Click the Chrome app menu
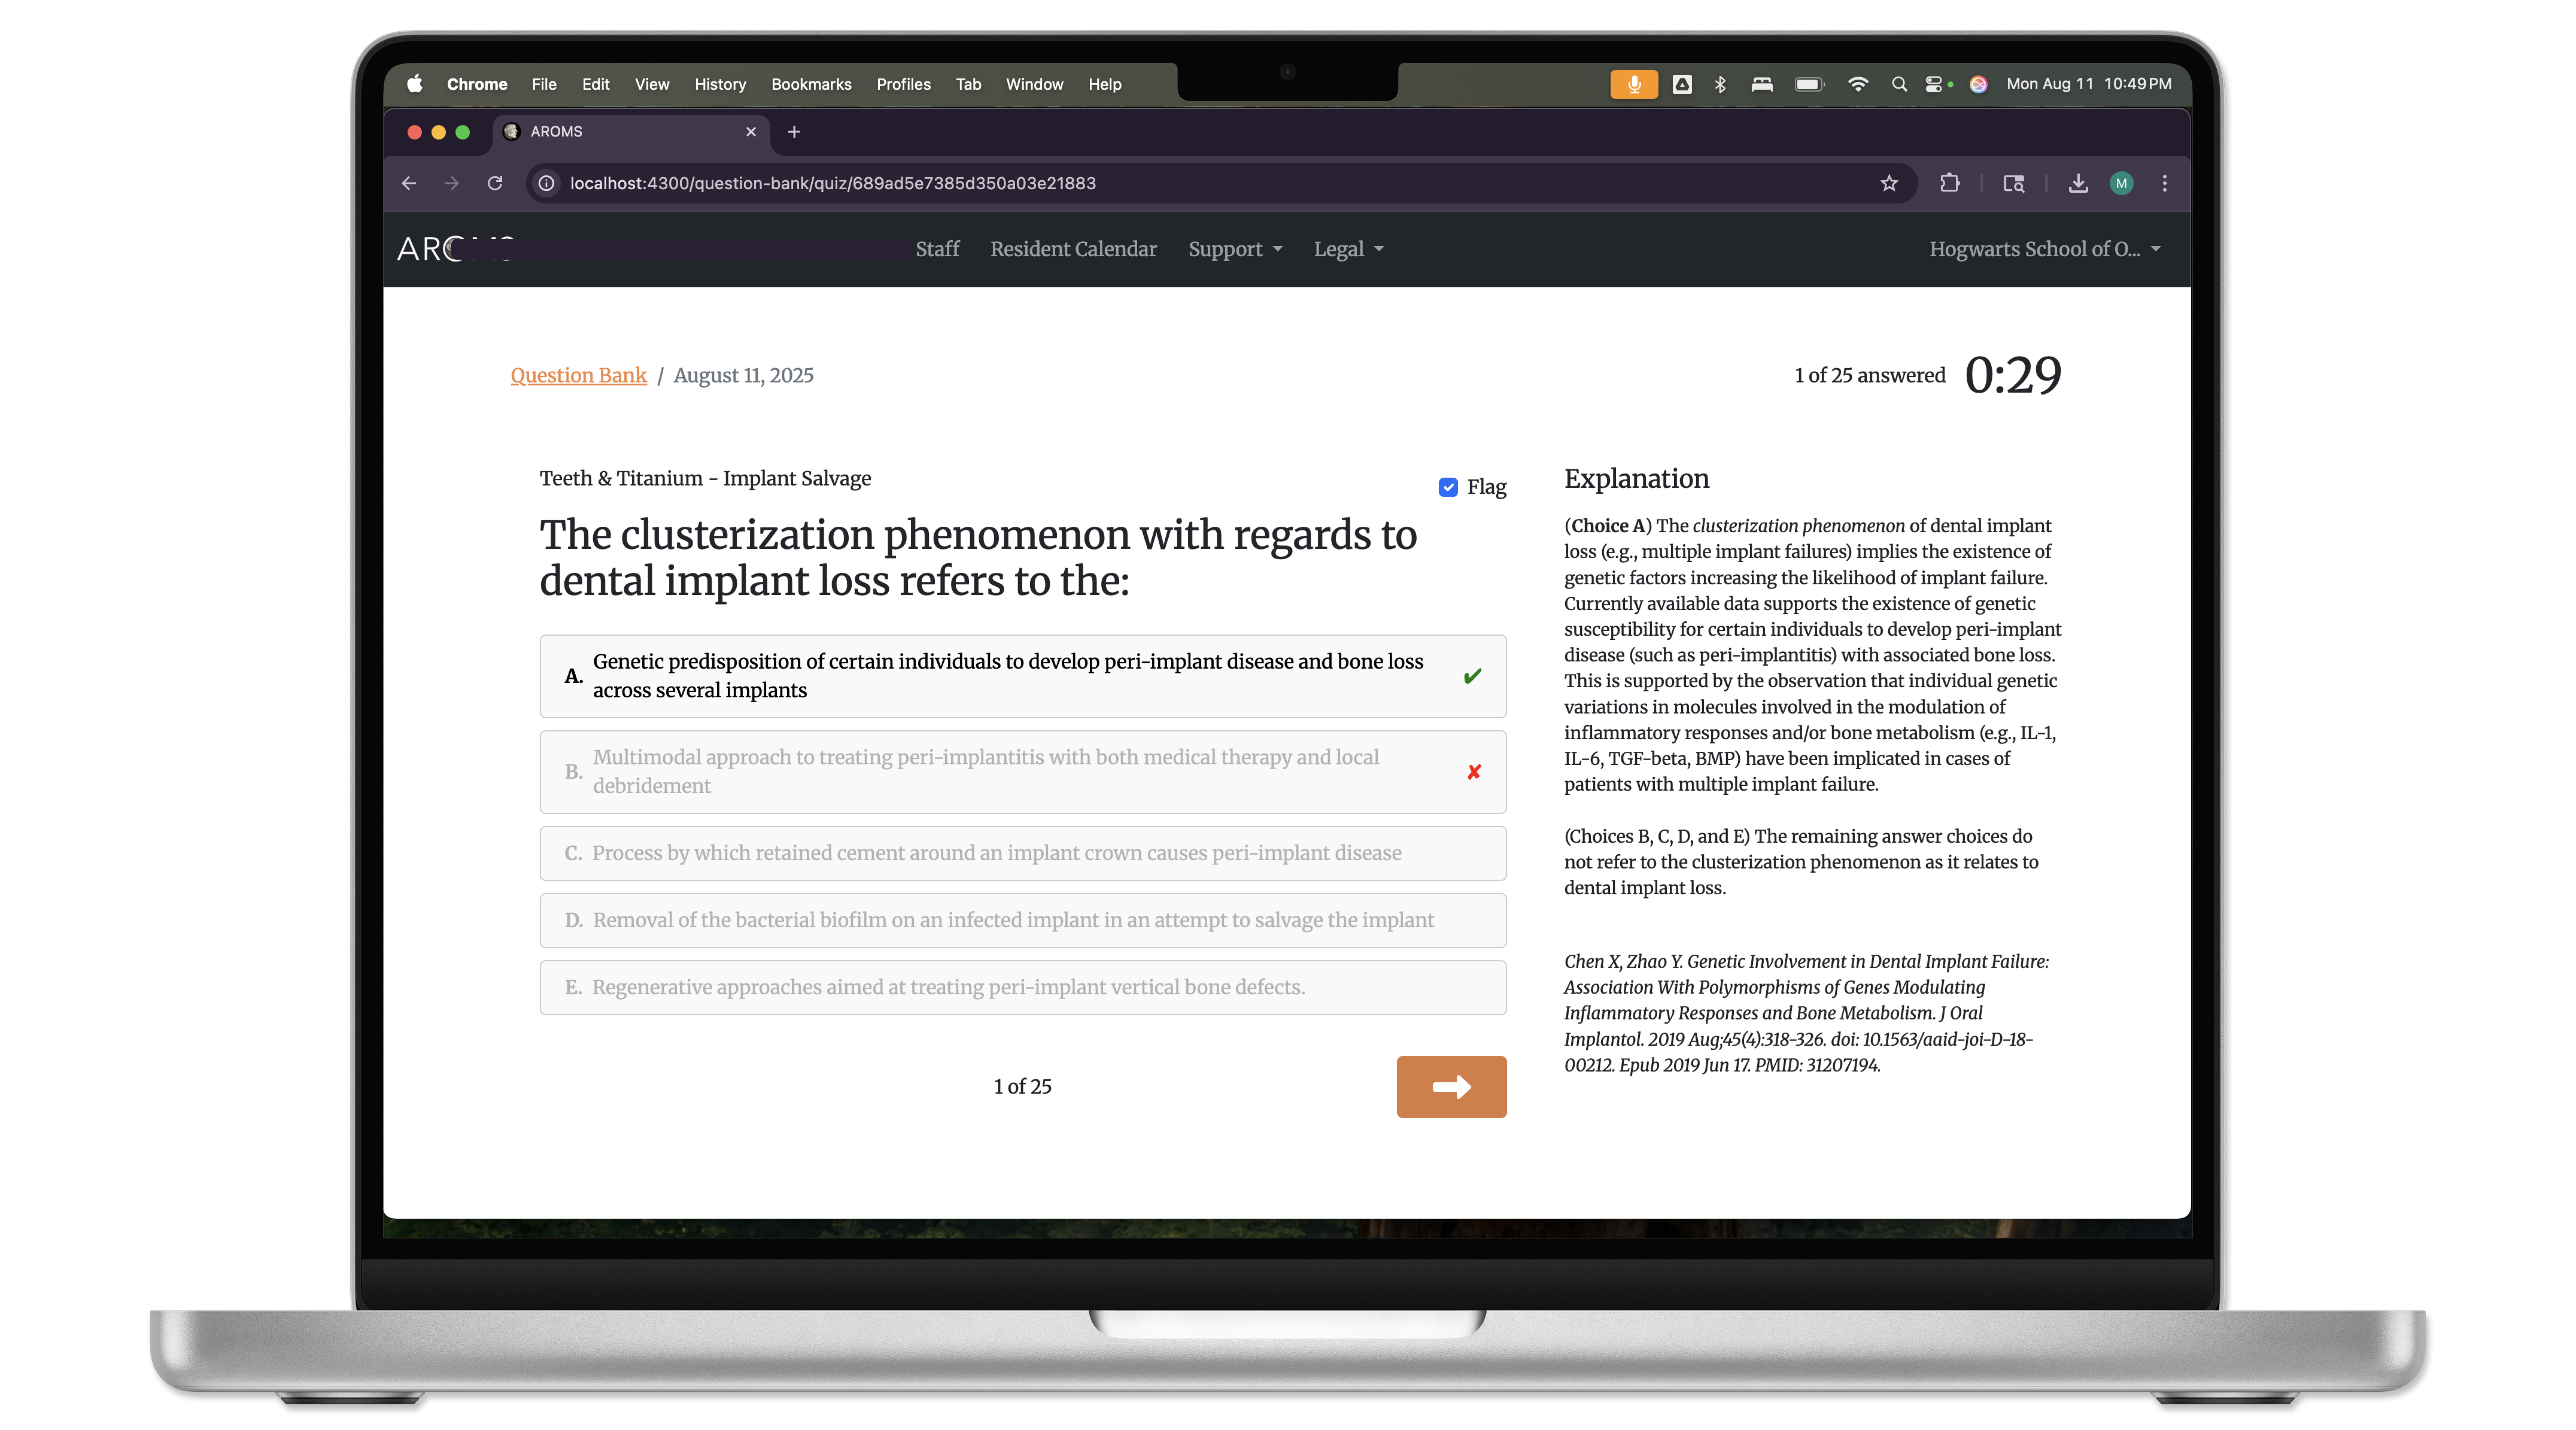This screenshot has width=2576, height=1430. [477, 84]
